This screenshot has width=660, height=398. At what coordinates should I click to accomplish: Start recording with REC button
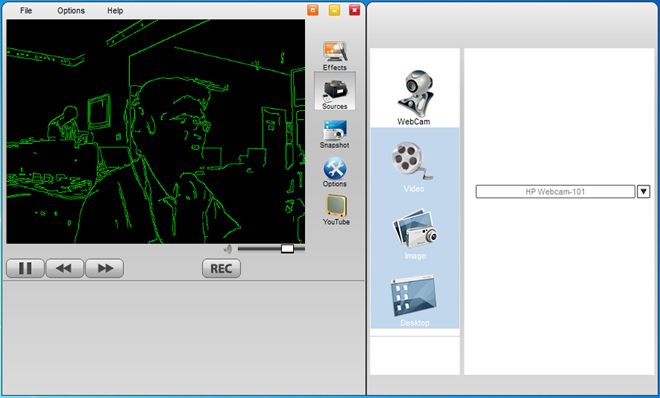[221, 268]
